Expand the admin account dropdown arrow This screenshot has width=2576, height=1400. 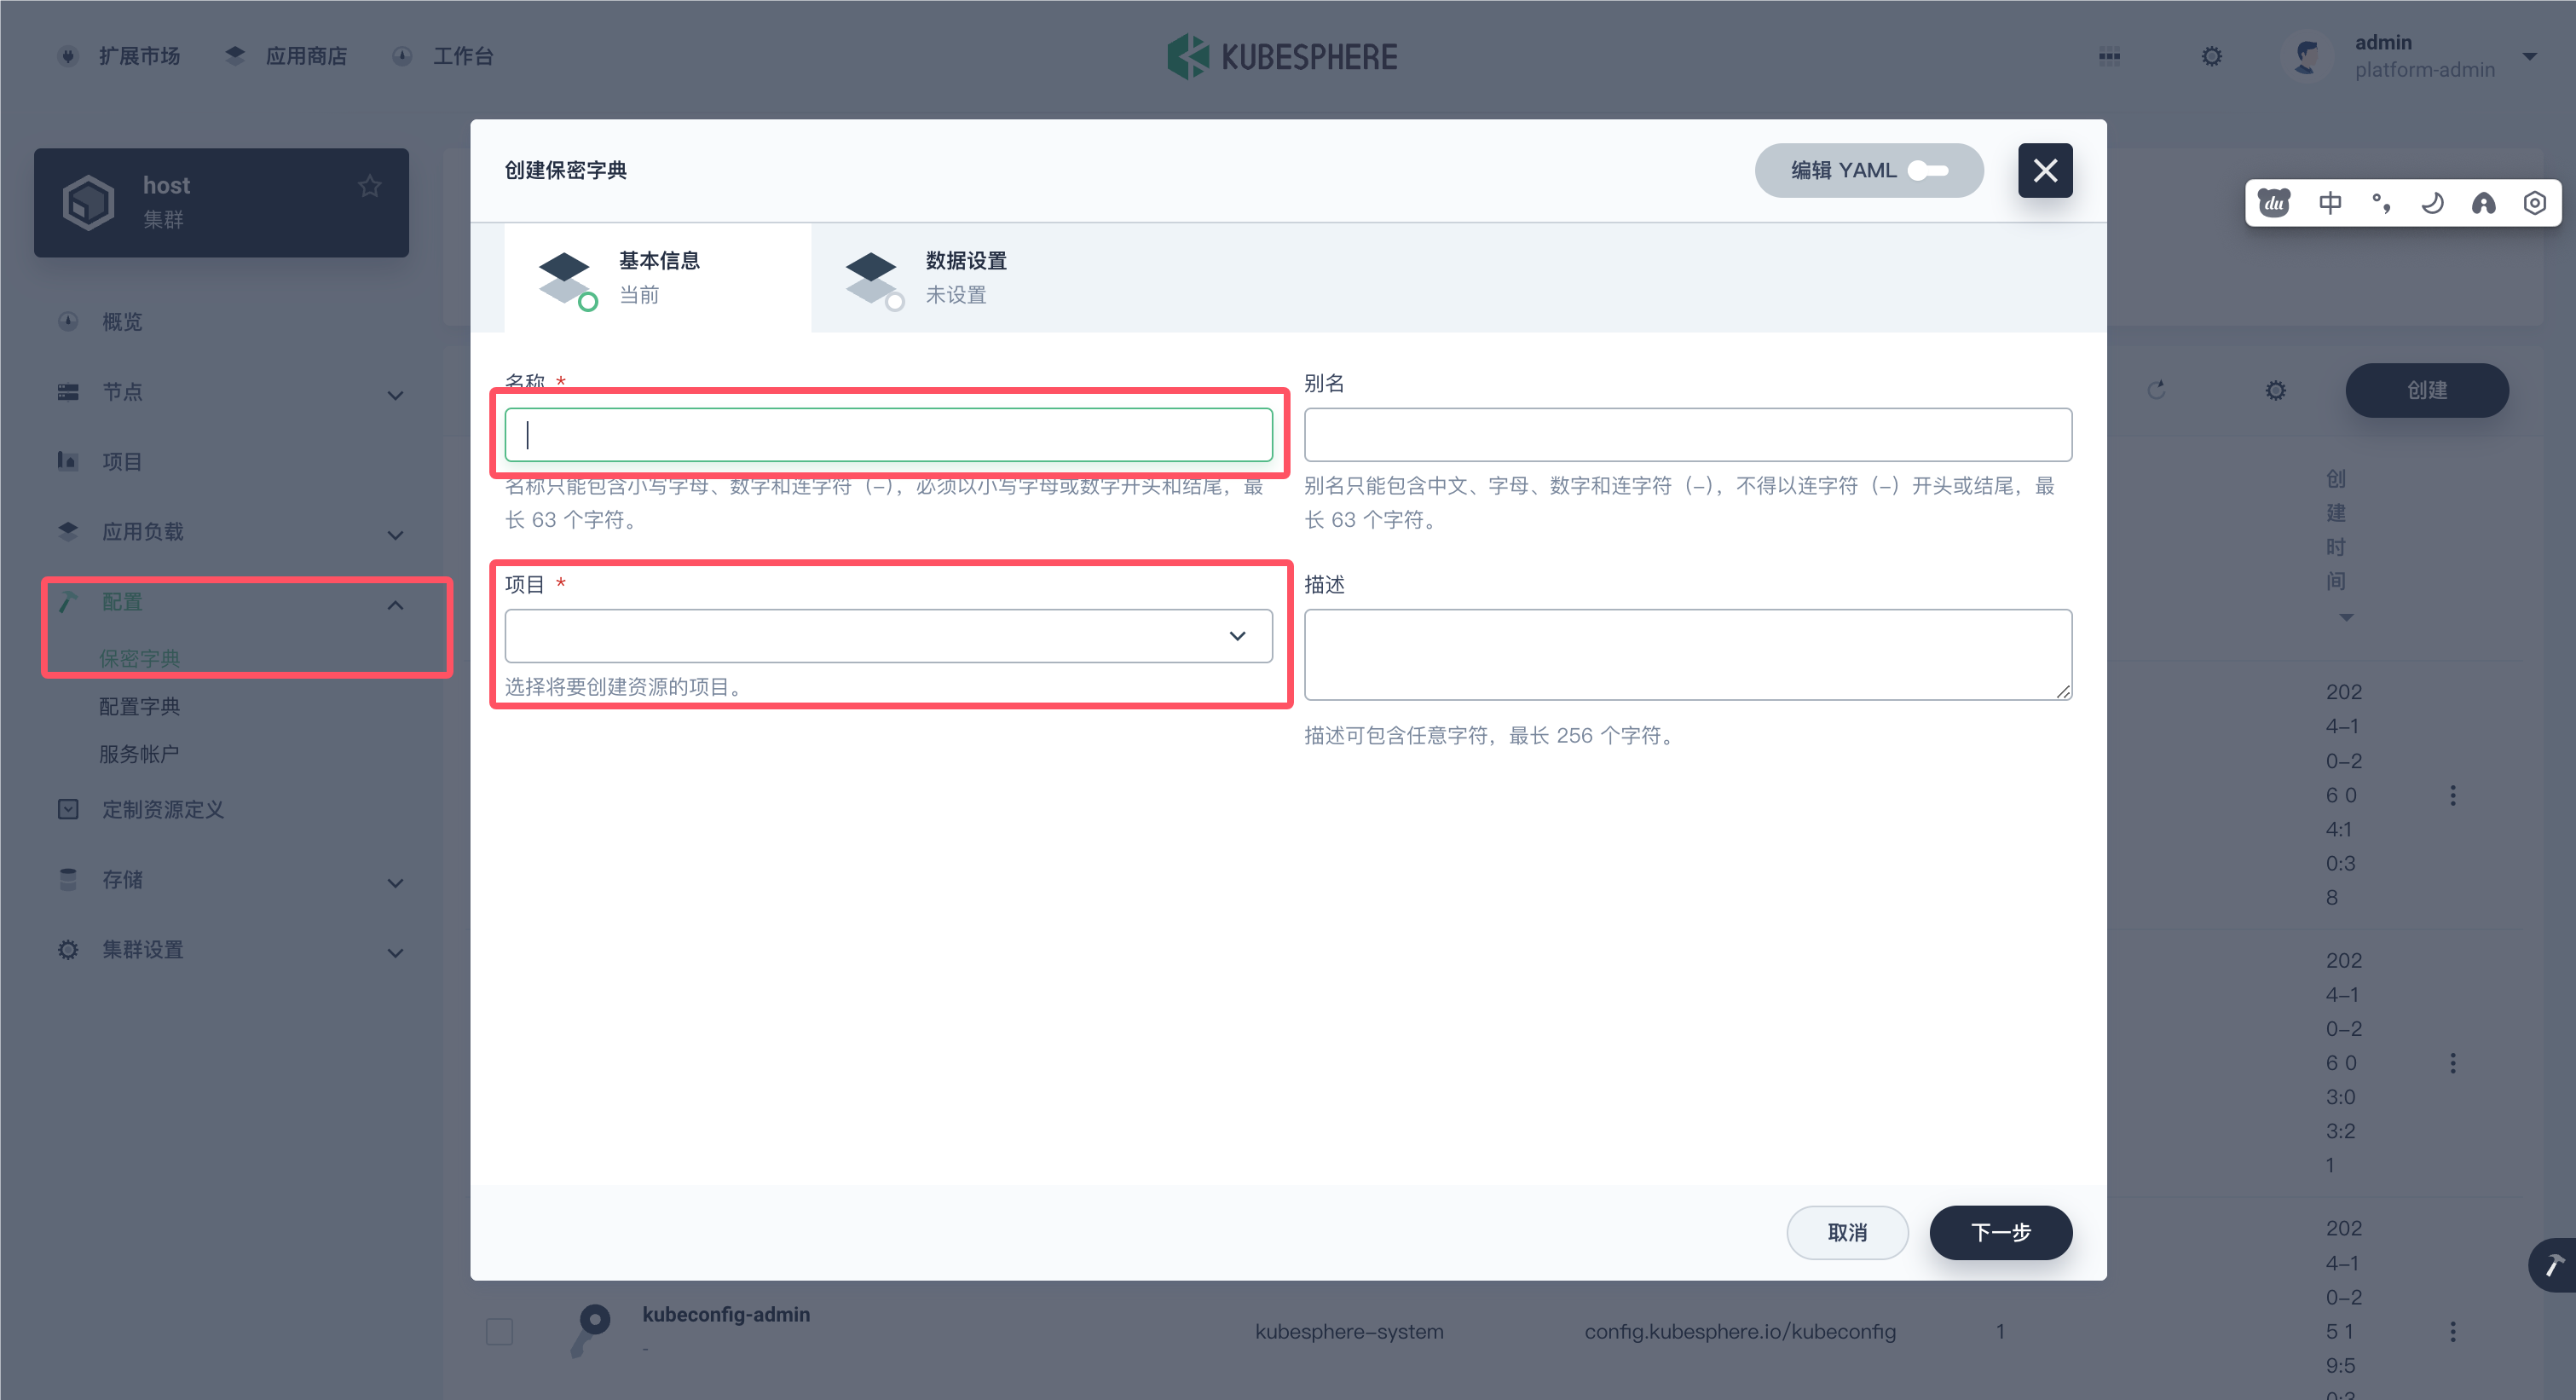(2530, 56)
